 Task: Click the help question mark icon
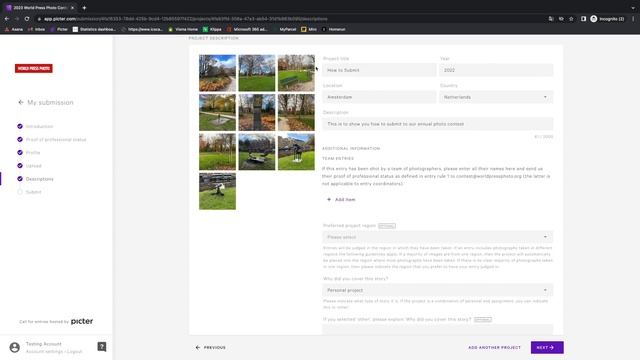pyautogui.click(x=102, y=347)
